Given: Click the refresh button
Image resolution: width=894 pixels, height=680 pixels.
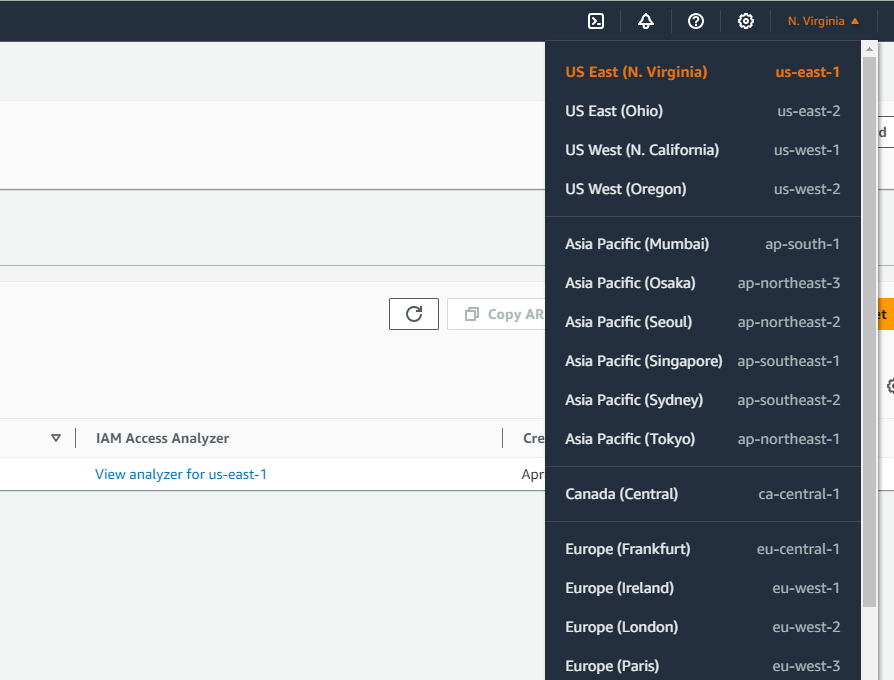Looking at the screenshot, I should point(414,313).
